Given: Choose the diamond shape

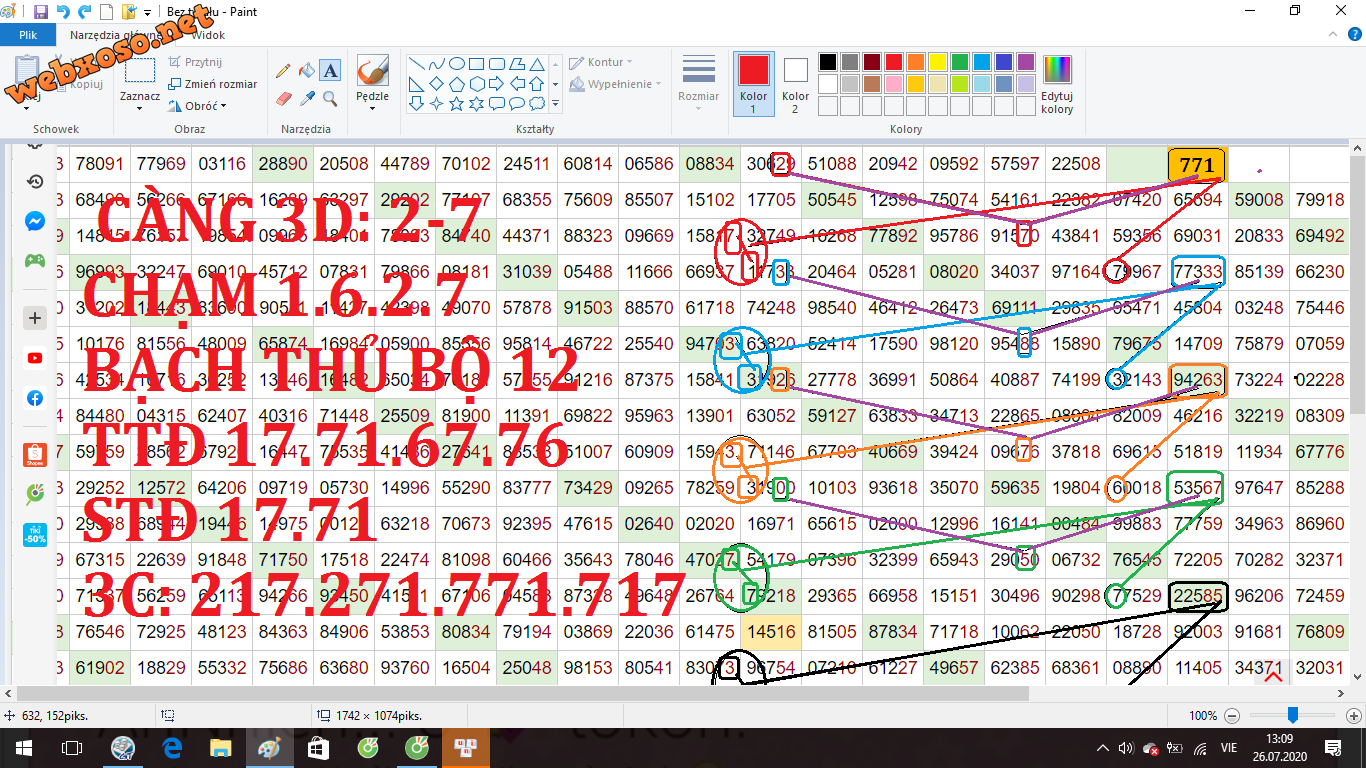Looking at the screenshot, I should point(437,83).
